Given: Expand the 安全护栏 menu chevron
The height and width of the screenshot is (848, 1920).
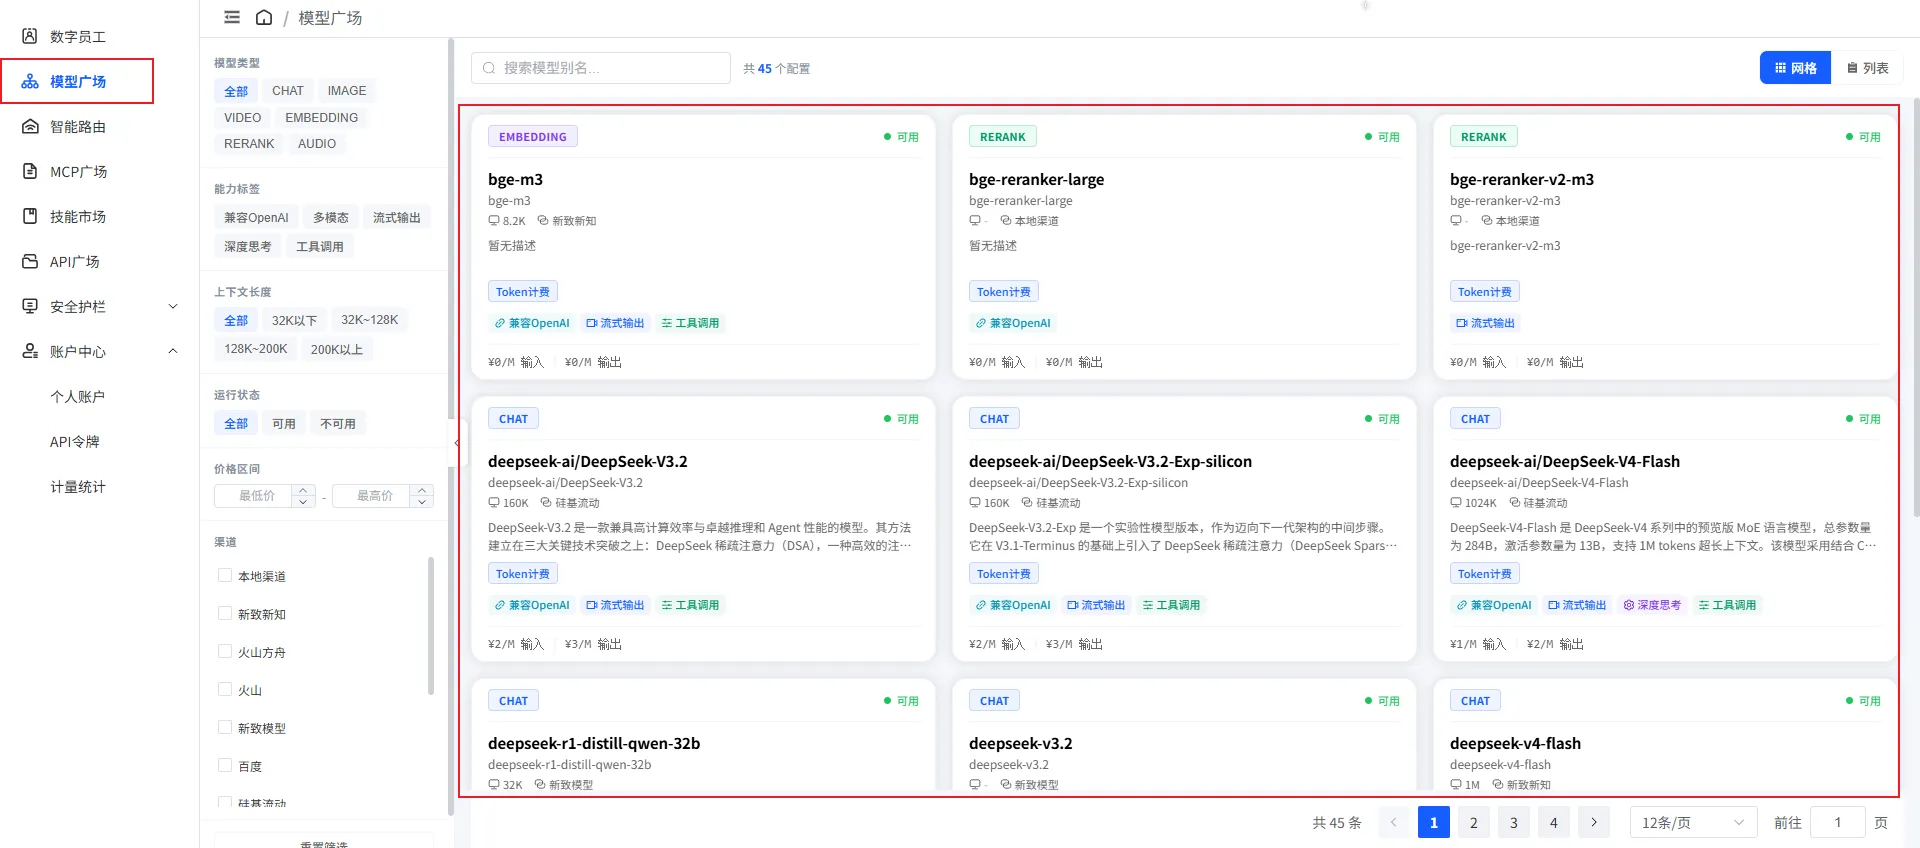Looking at the screenshot, I should (173, 306).
